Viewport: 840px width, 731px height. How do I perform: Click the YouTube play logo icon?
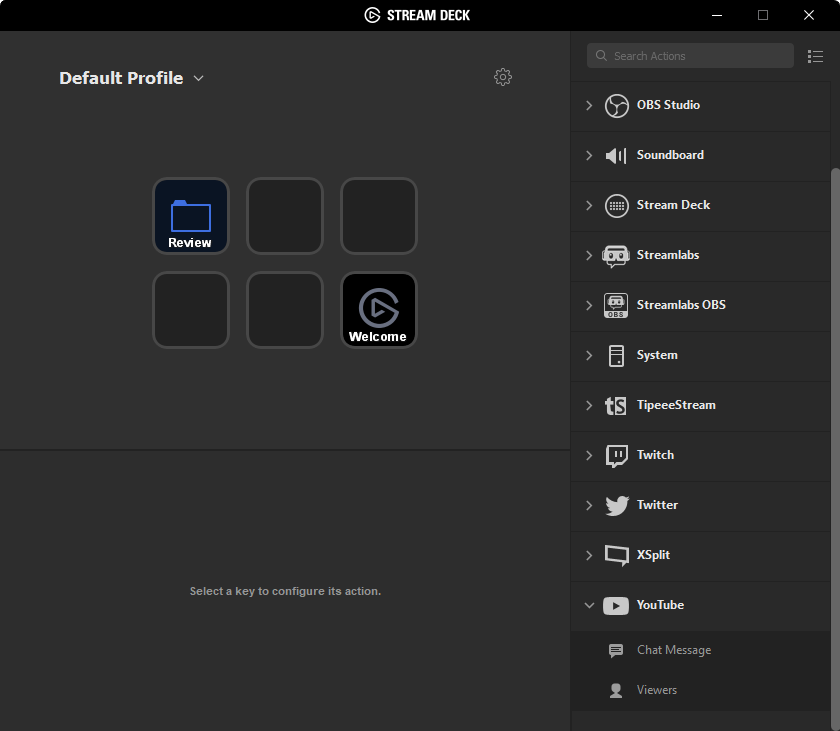tap(616, 606)
